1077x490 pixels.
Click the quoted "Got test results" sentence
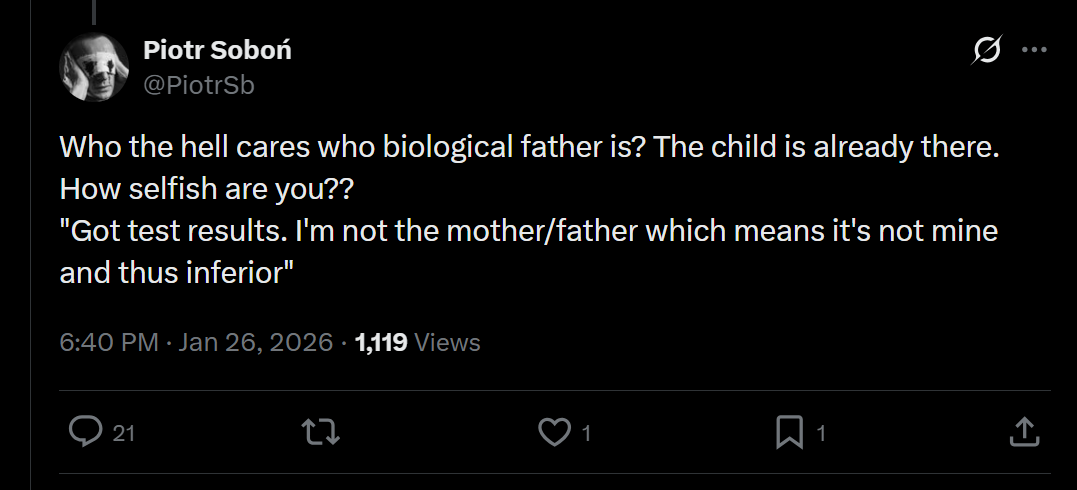[528, 231]
